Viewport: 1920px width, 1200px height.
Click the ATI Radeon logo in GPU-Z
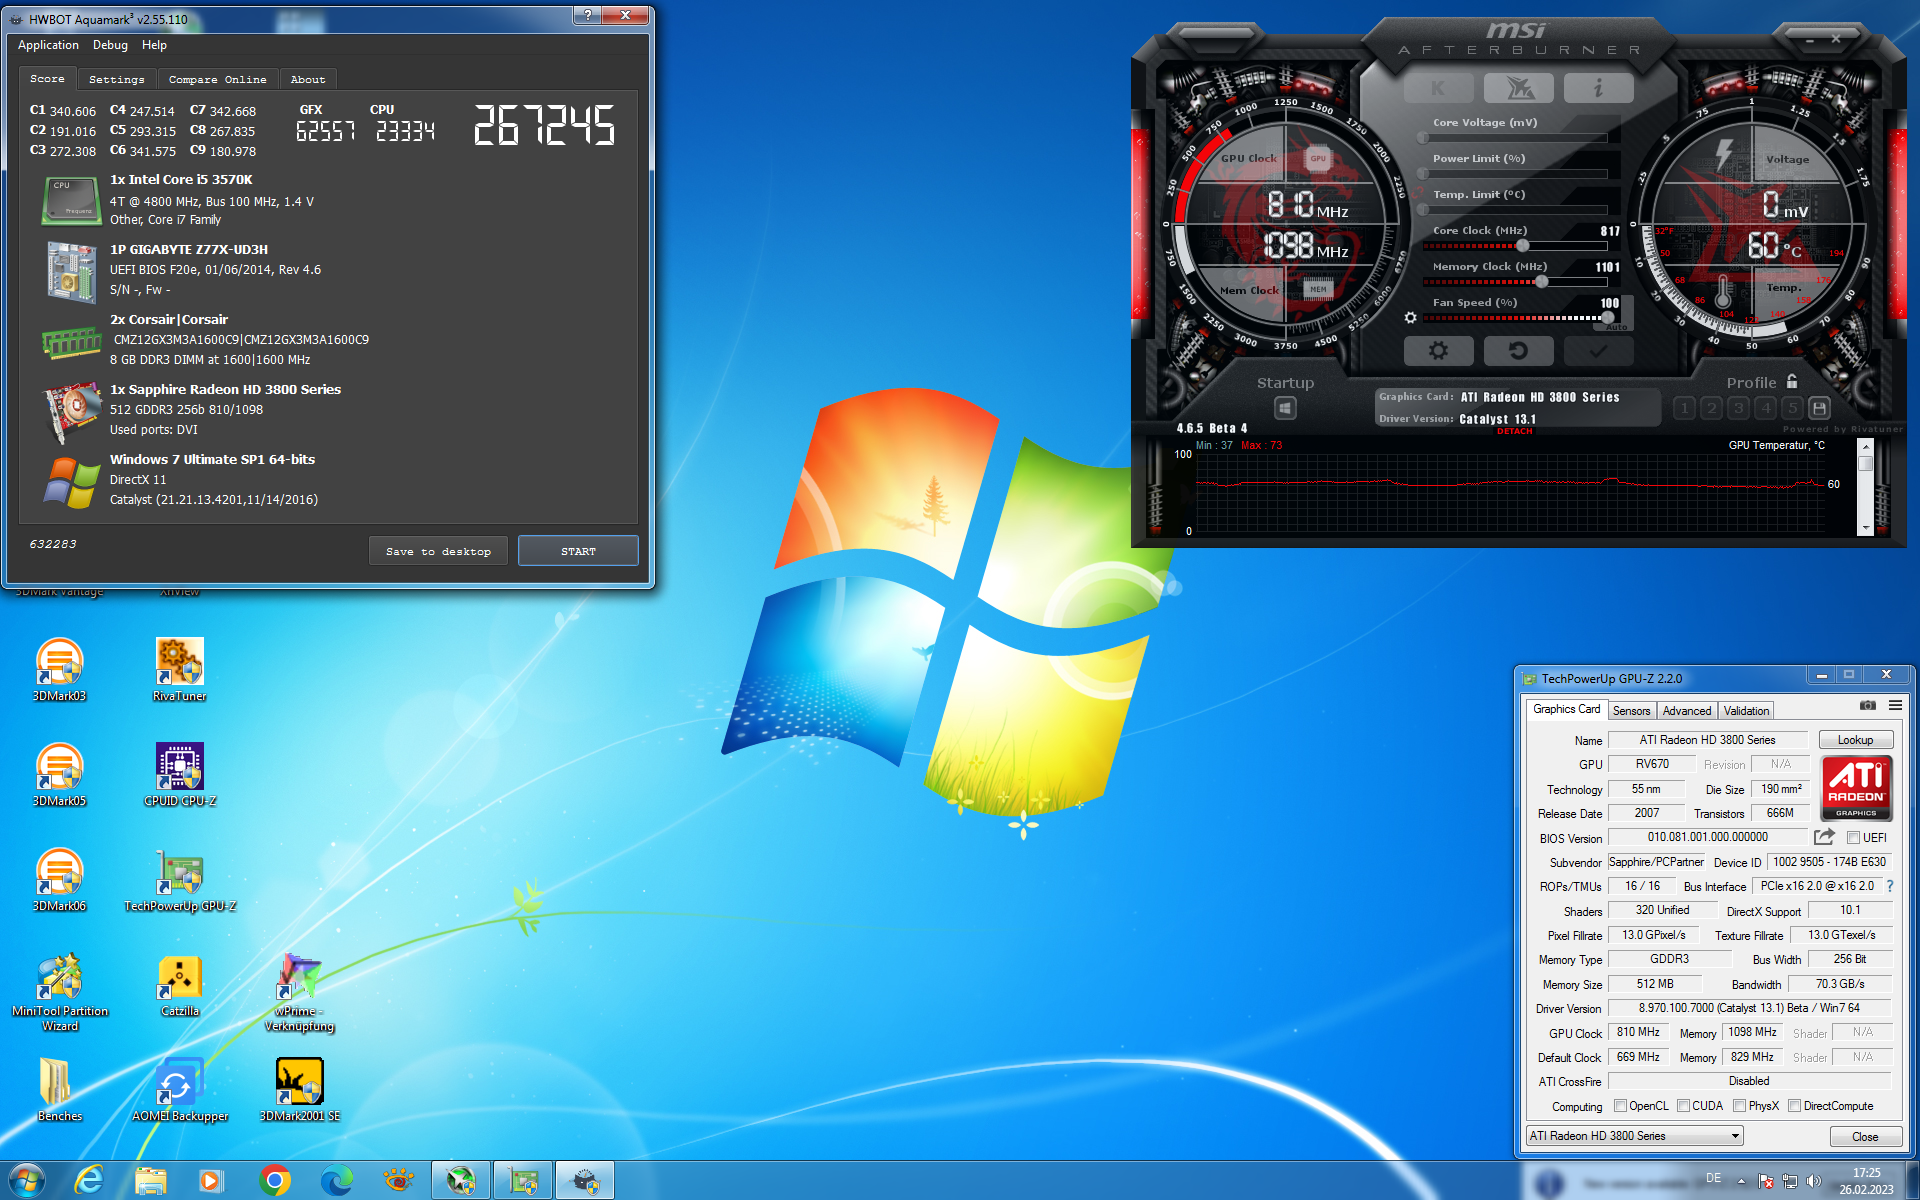1856,788
